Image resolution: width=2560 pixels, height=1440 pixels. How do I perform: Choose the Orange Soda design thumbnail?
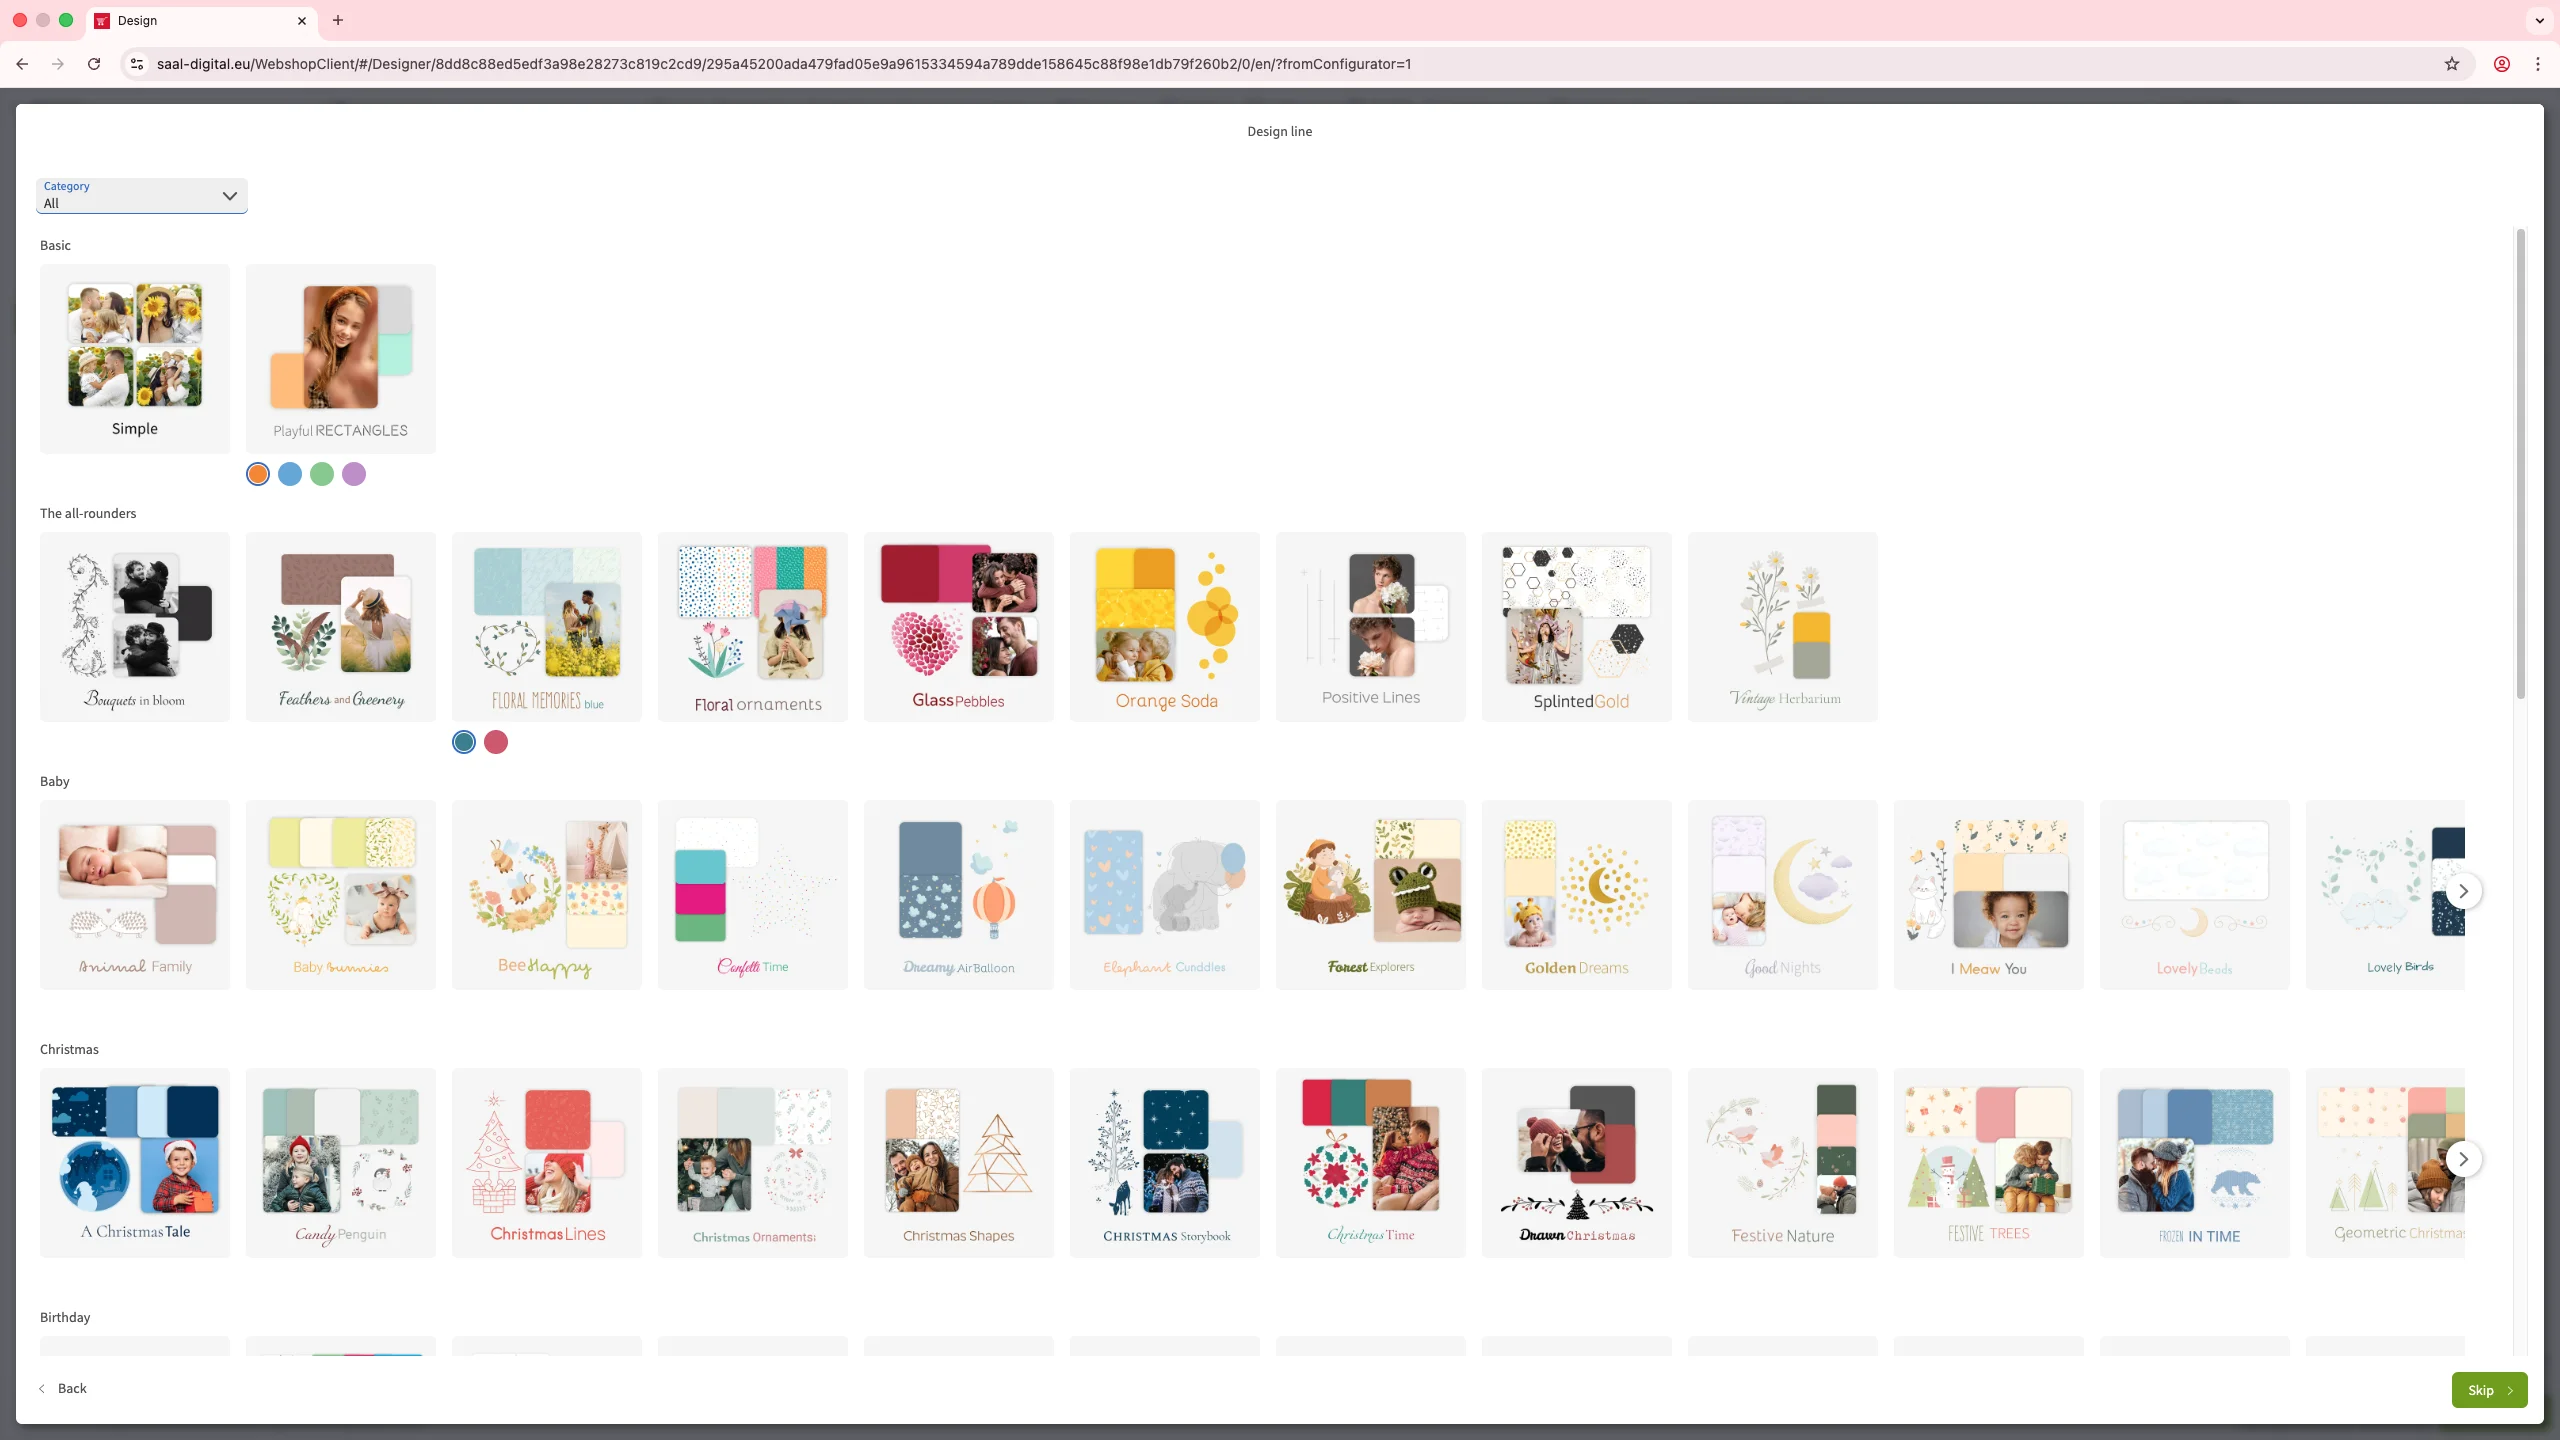(x=1164, y=626)
